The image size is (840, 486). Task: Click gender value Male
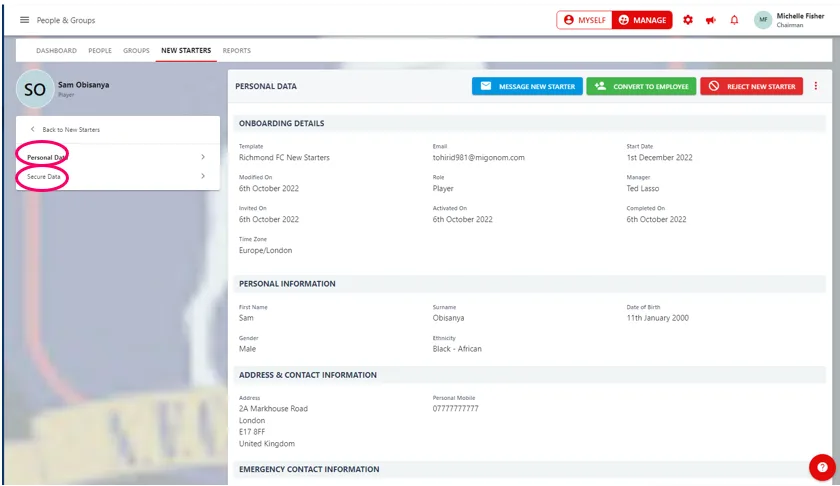click(x=247, y=349)
